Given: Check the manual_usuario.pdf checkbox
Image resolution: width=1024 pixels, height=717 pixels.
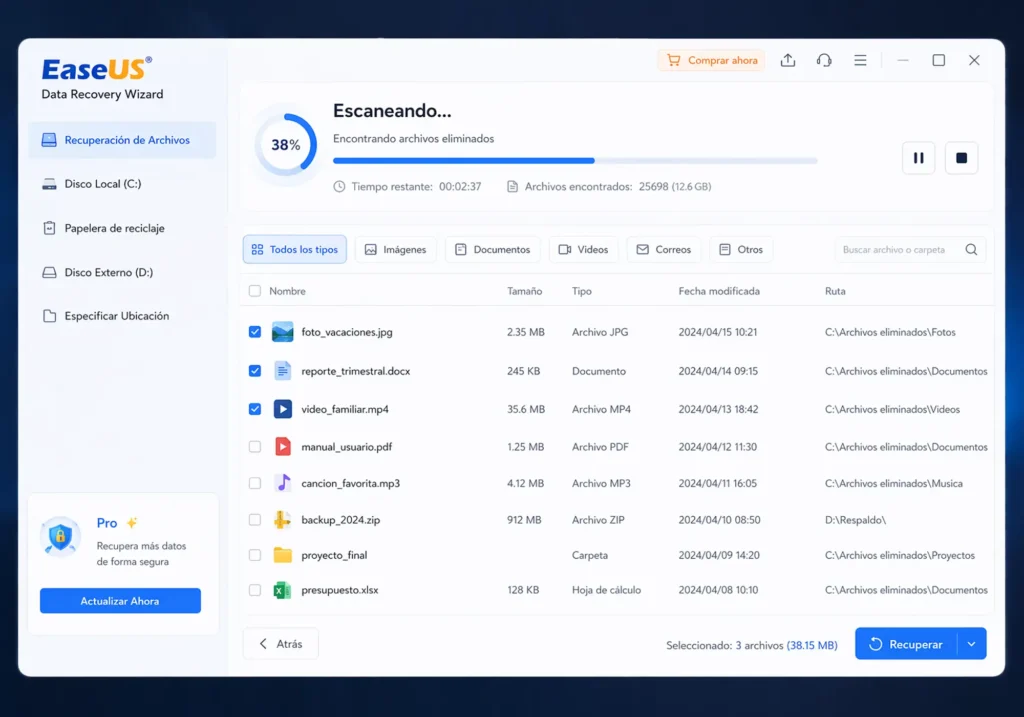Looking at the screenshot, I should (x=254, y=446).
